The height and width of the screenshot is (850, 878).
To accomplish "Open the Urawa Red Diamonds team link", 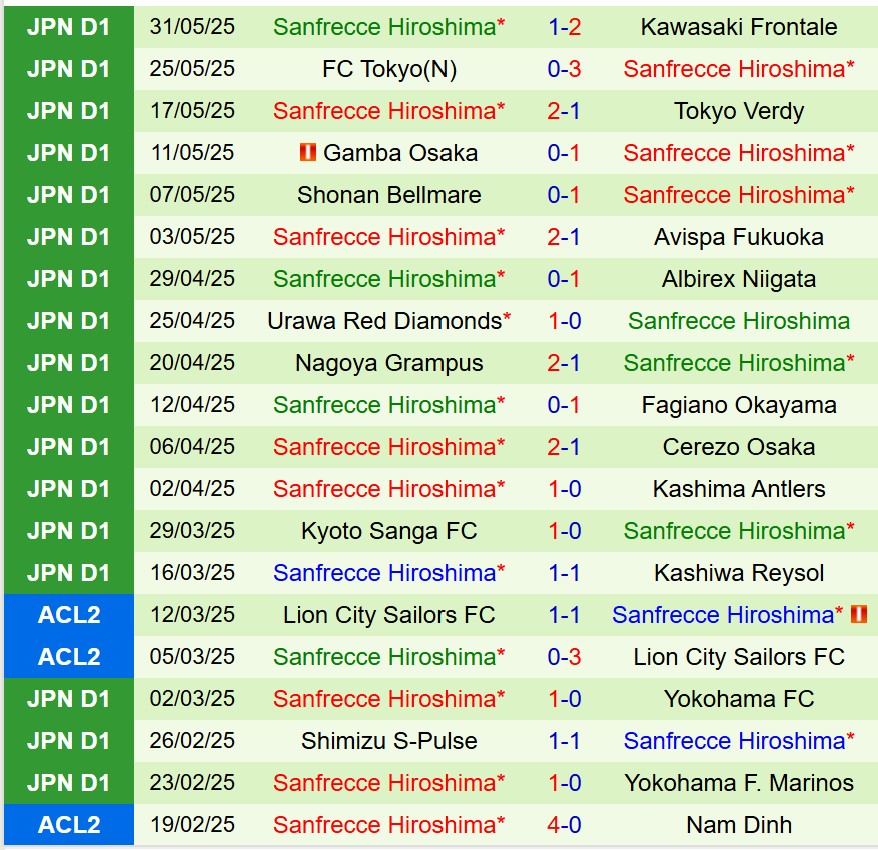I will point(384,321).
